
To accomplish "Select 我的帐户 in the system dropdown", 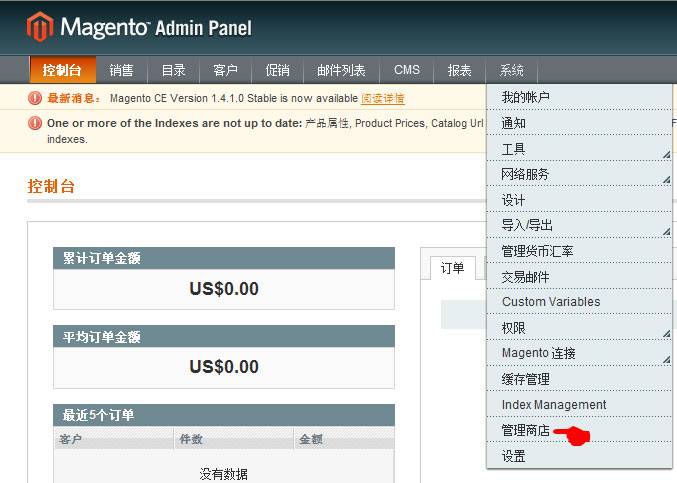I will click(x=579, y=97).
